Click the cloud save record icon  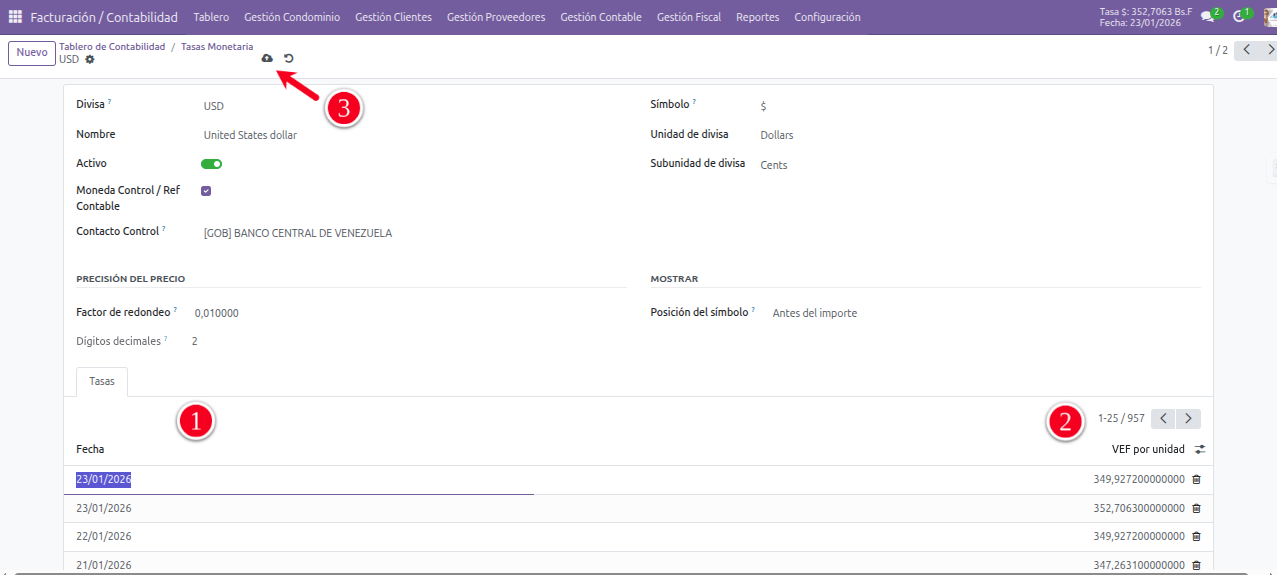point(267,59)
